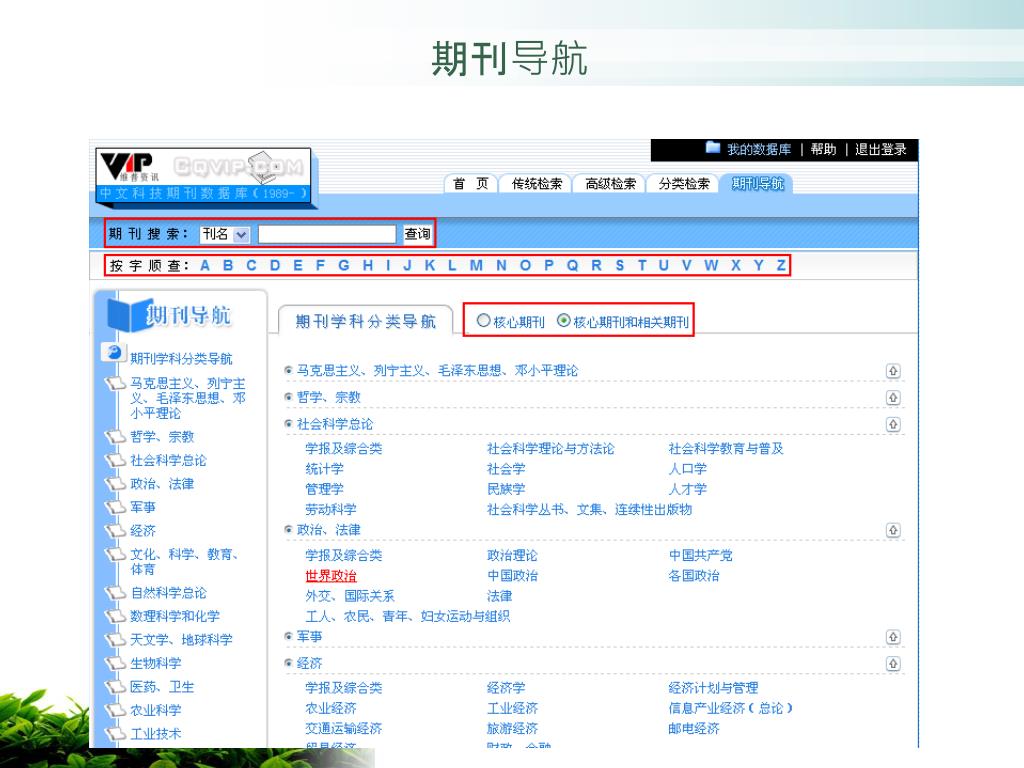Image resolution: width=1024 pixels, height=768 pixels.
Task: Open the 我的数据库 folder icon
Action: 712,148
